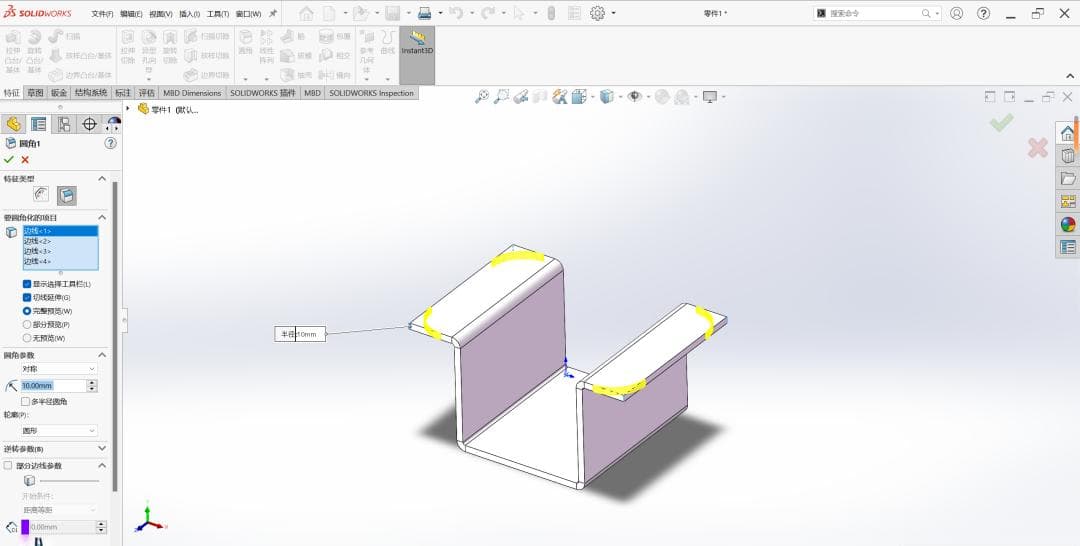Collapse the 部分边线参数 section chevron

(x=102, y=465)
